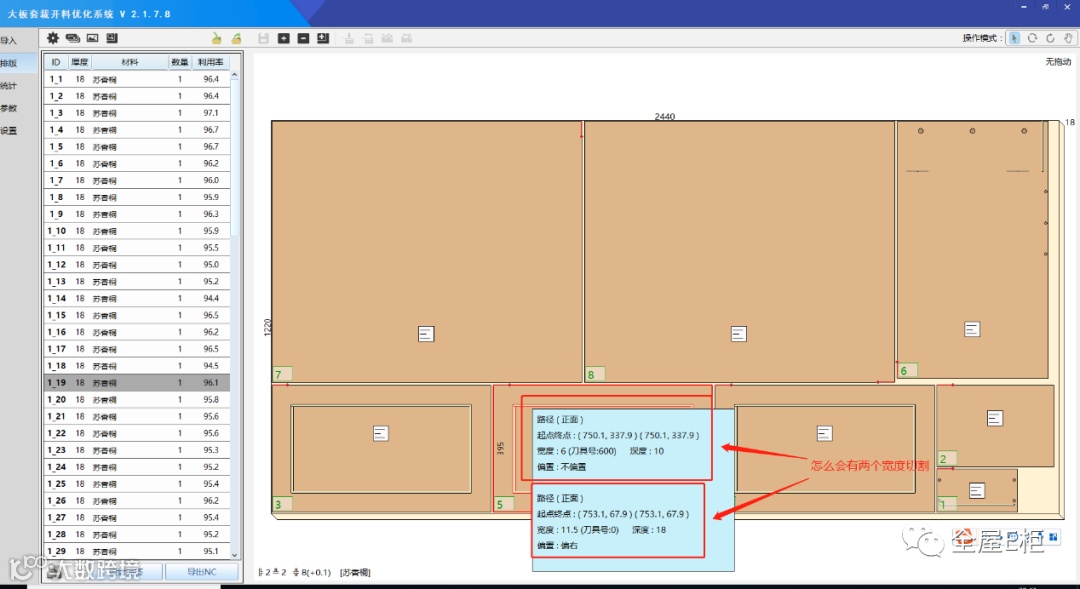Viewport: 1080px width, 589px height.
Task: Sort by 利用率 utilization column header
Action: [x=210, y=62]
